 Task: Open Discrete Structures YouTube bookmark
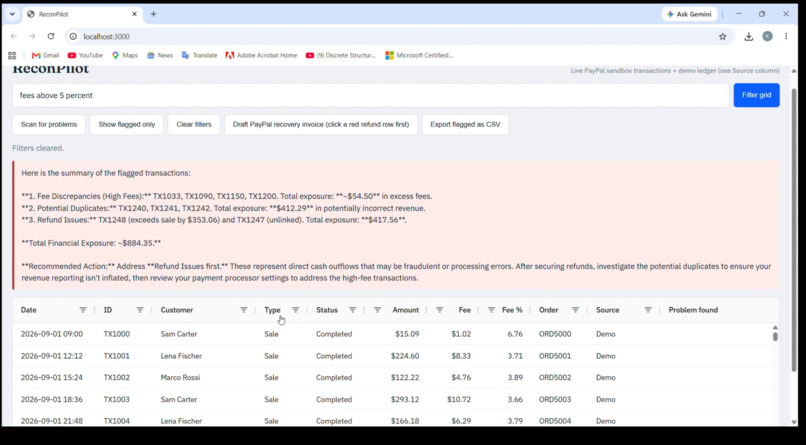tap(341, 55)
